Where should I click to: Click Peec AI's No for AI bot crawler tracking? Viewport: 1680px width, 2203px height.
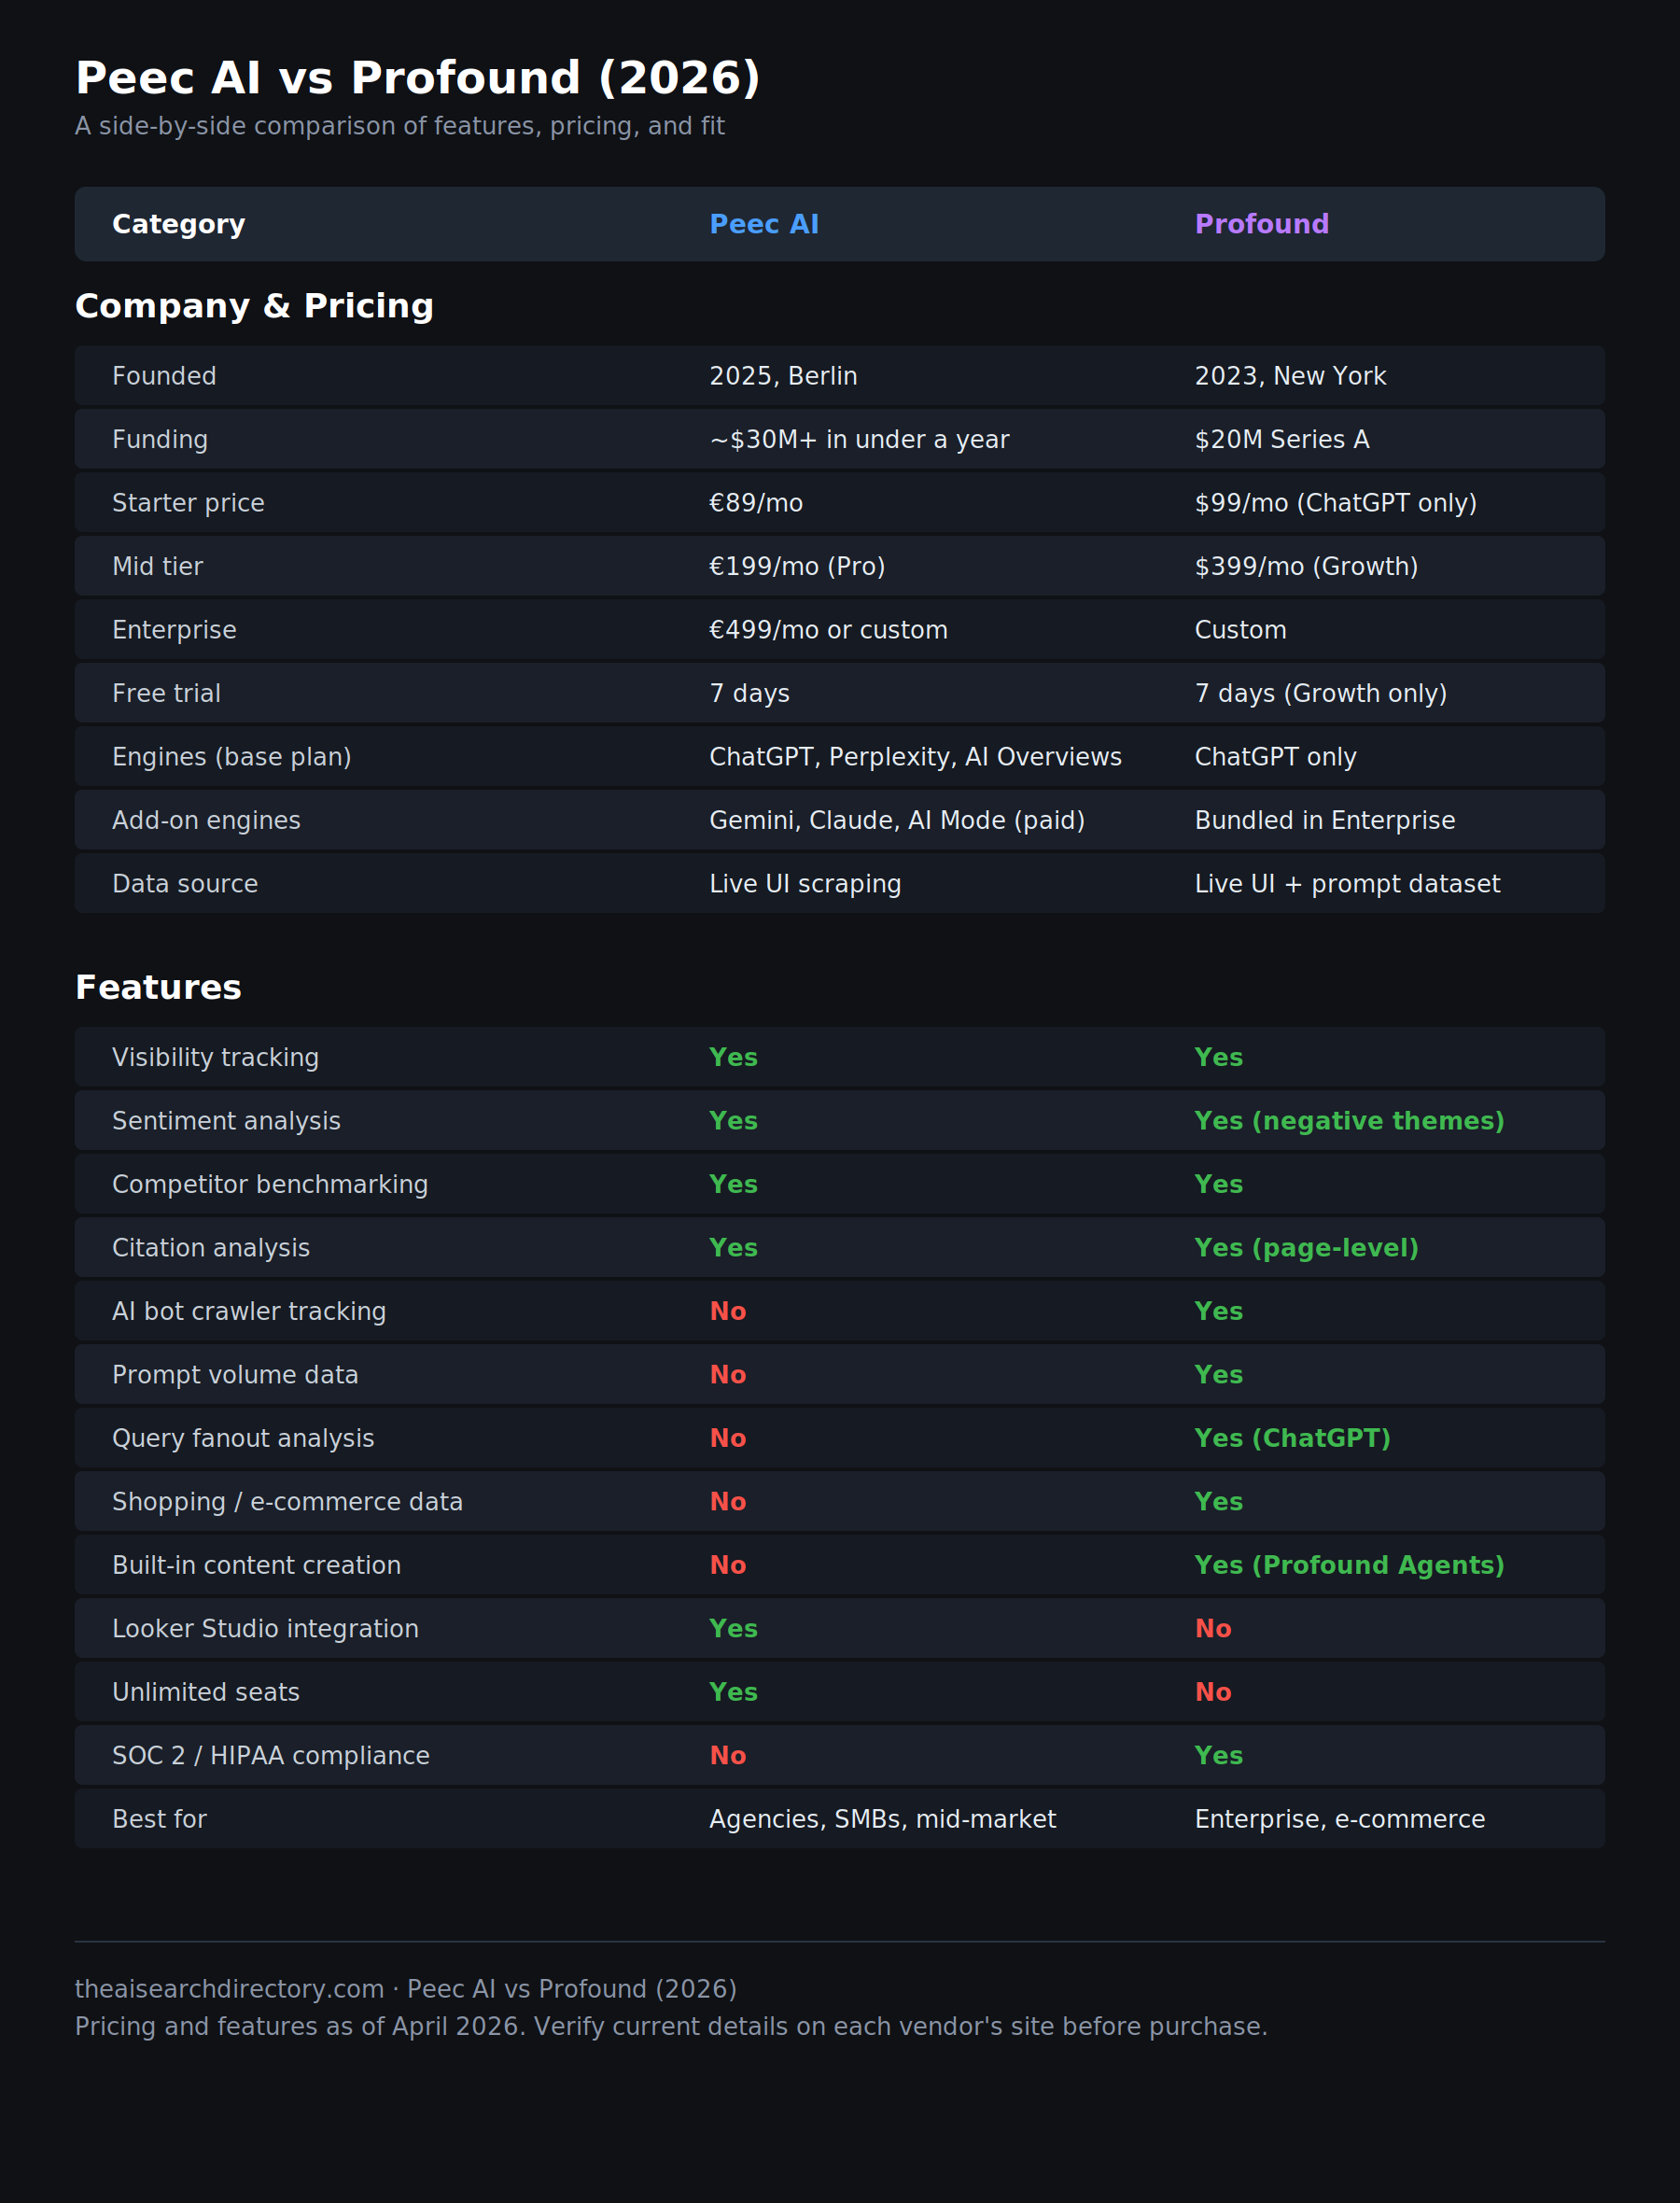pyautogui.click(x=727, y=1311)
